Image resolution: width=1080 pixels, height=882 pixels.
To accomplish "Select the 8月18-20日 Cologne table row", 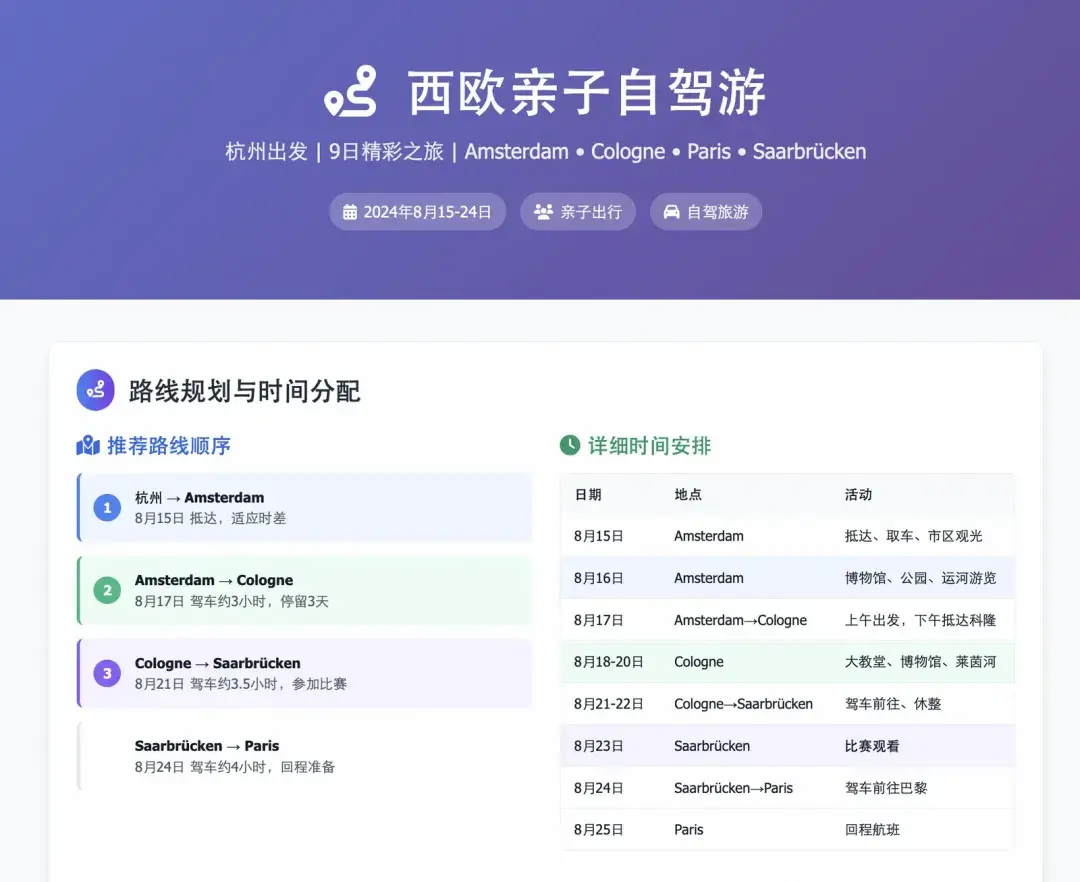I will [x=787, y=662].
